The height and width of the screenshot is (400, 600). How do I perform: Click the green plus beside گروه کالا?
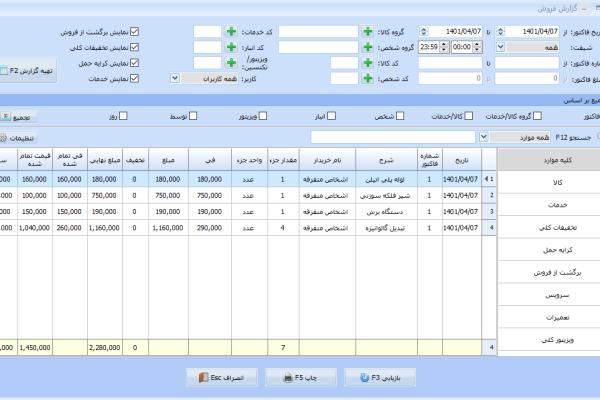coord(368,31)
